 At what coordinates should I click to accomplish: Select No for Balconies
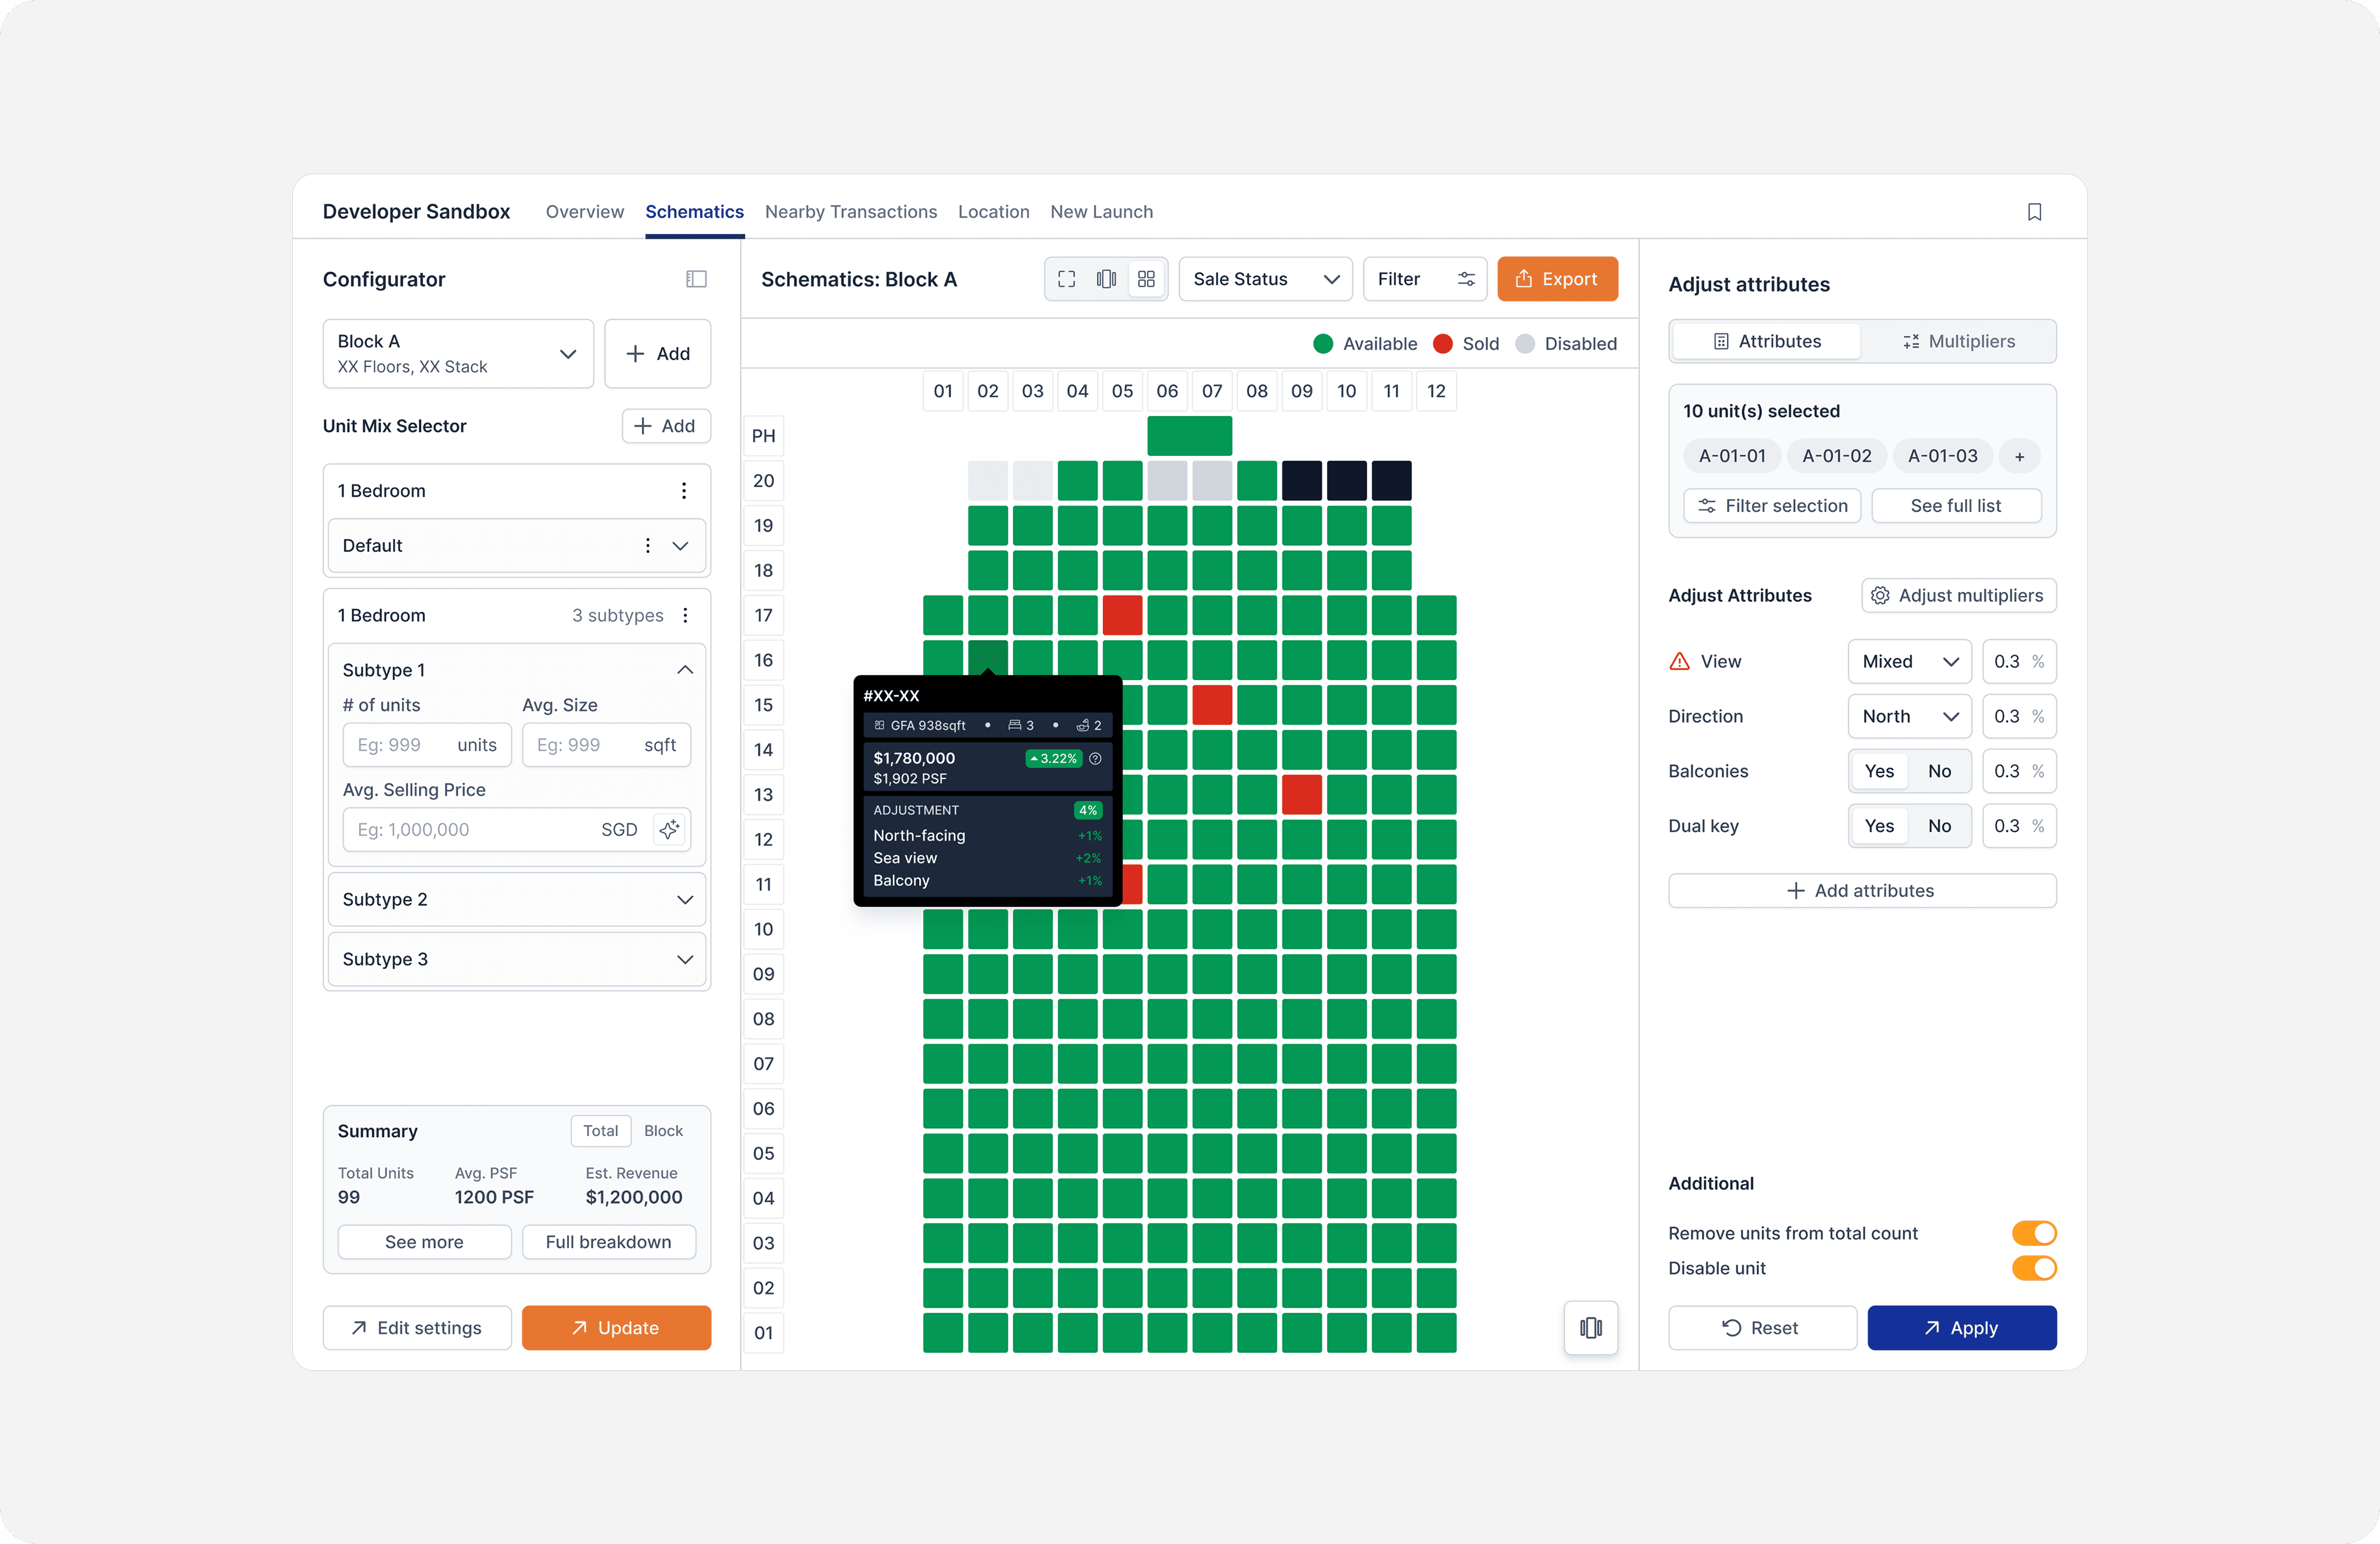1939,771
